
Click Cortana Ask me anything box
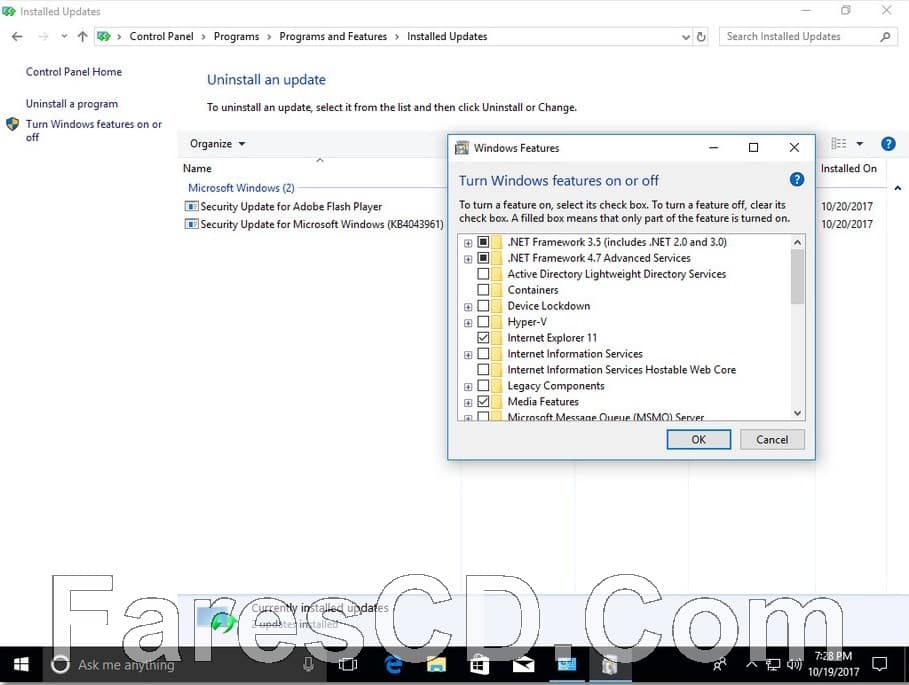(x=184, y=665)
